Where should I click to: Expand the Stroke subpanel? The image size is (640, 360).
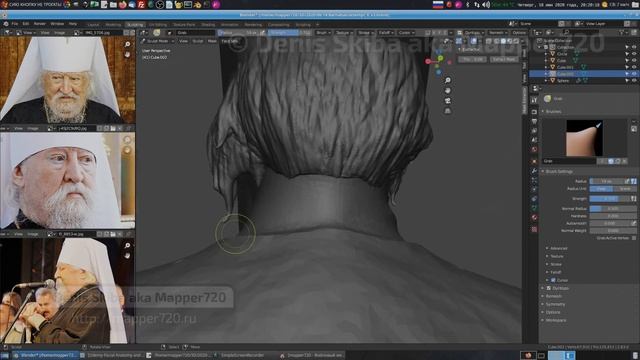click(556, 264)
